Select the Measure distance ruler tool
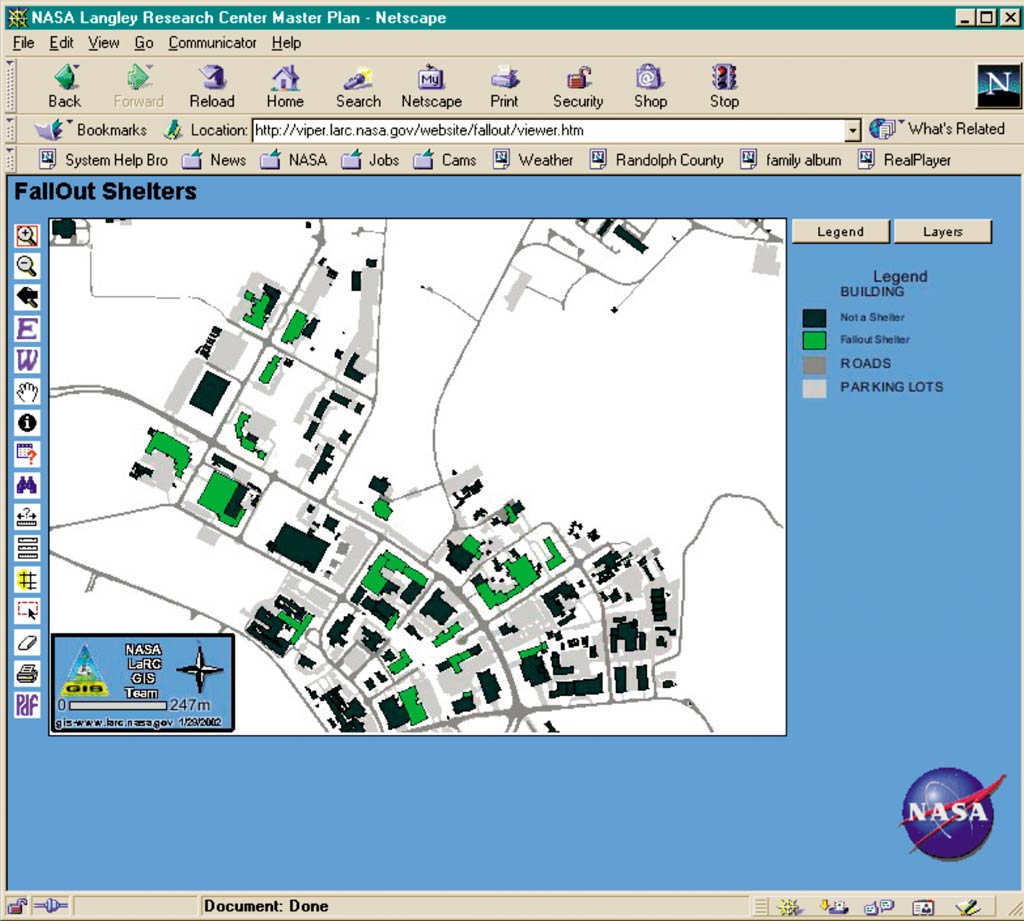 coord(27,516)
